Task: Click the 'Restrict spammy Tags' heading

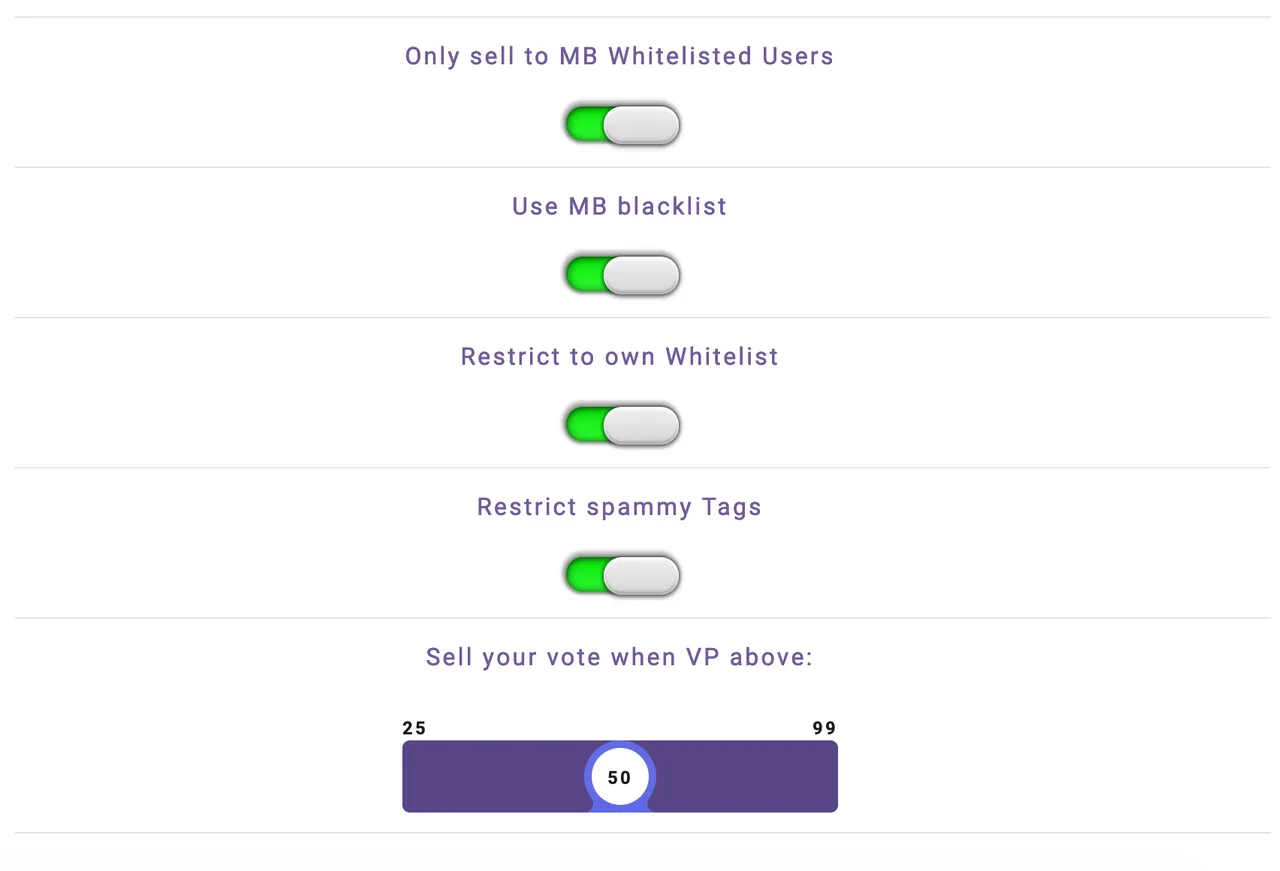Action: 619,507
